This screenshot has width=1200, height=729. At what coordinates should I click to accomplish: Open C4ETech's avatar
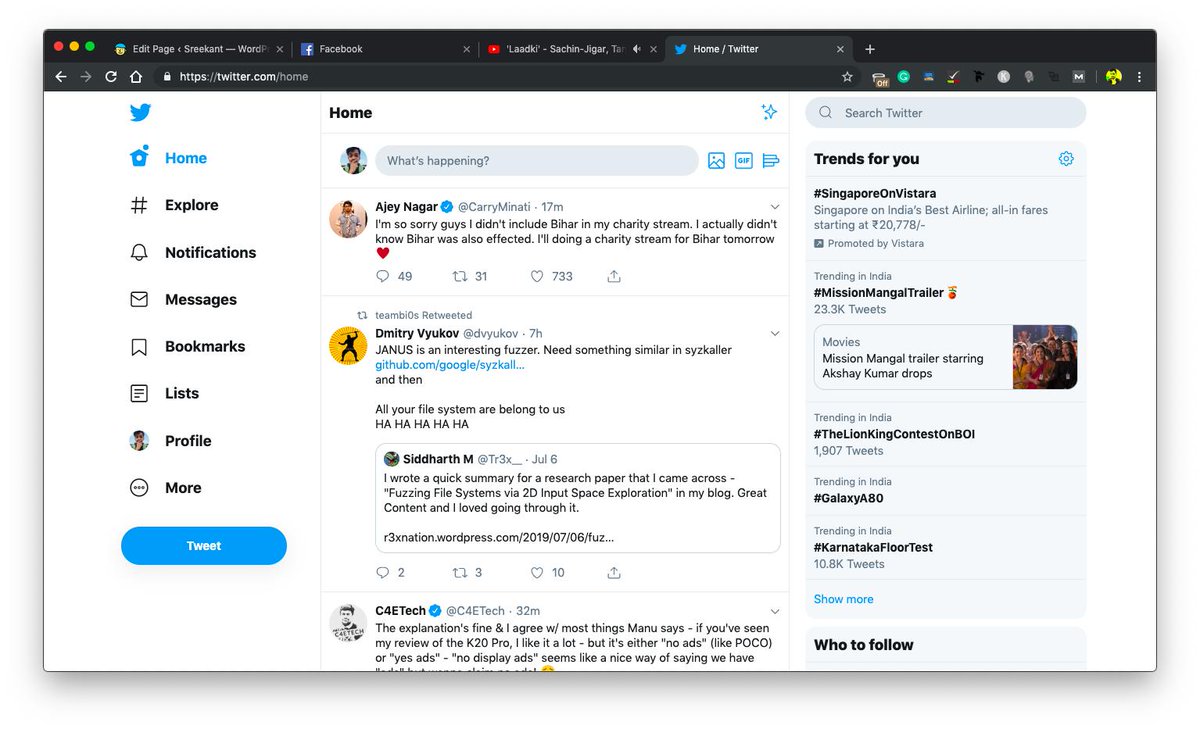tap(348, 623)
